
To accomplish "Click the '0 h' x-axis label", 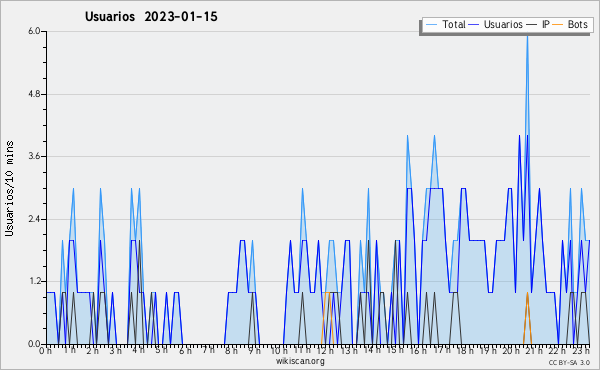I will (45, 350).
